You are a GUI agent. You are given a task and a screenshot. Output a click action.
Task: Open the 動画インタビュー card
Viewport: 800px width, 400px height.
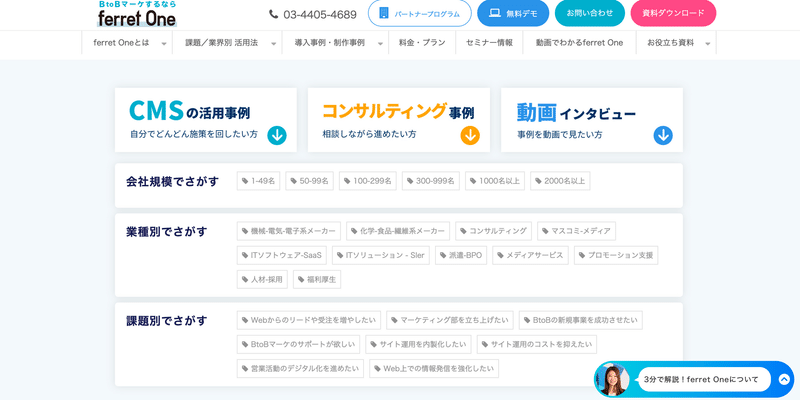(592, 120)
